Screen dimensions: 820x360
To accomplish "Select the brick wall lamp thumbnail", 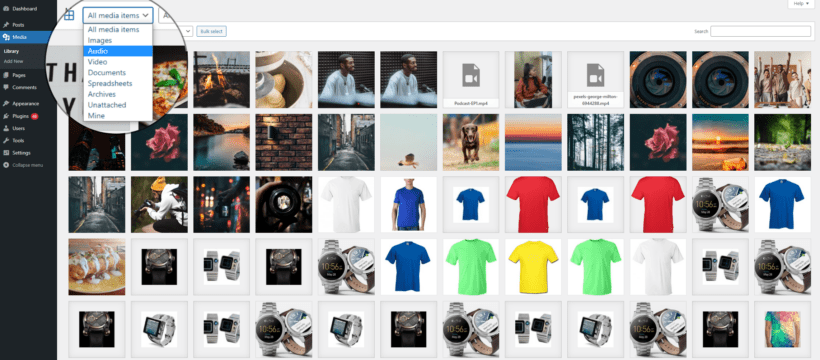I will pyautogui.click(x=284, y=142).
